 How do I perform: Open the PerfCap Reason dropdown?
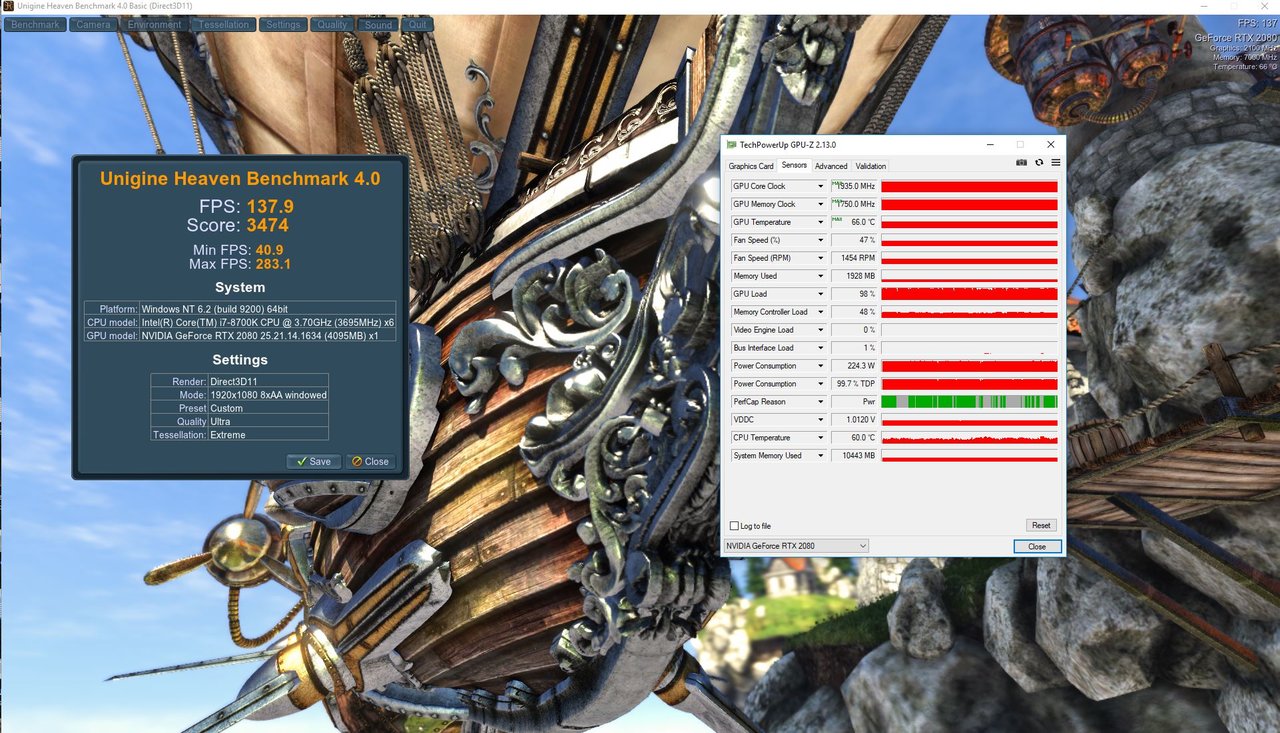click(821, 402)
